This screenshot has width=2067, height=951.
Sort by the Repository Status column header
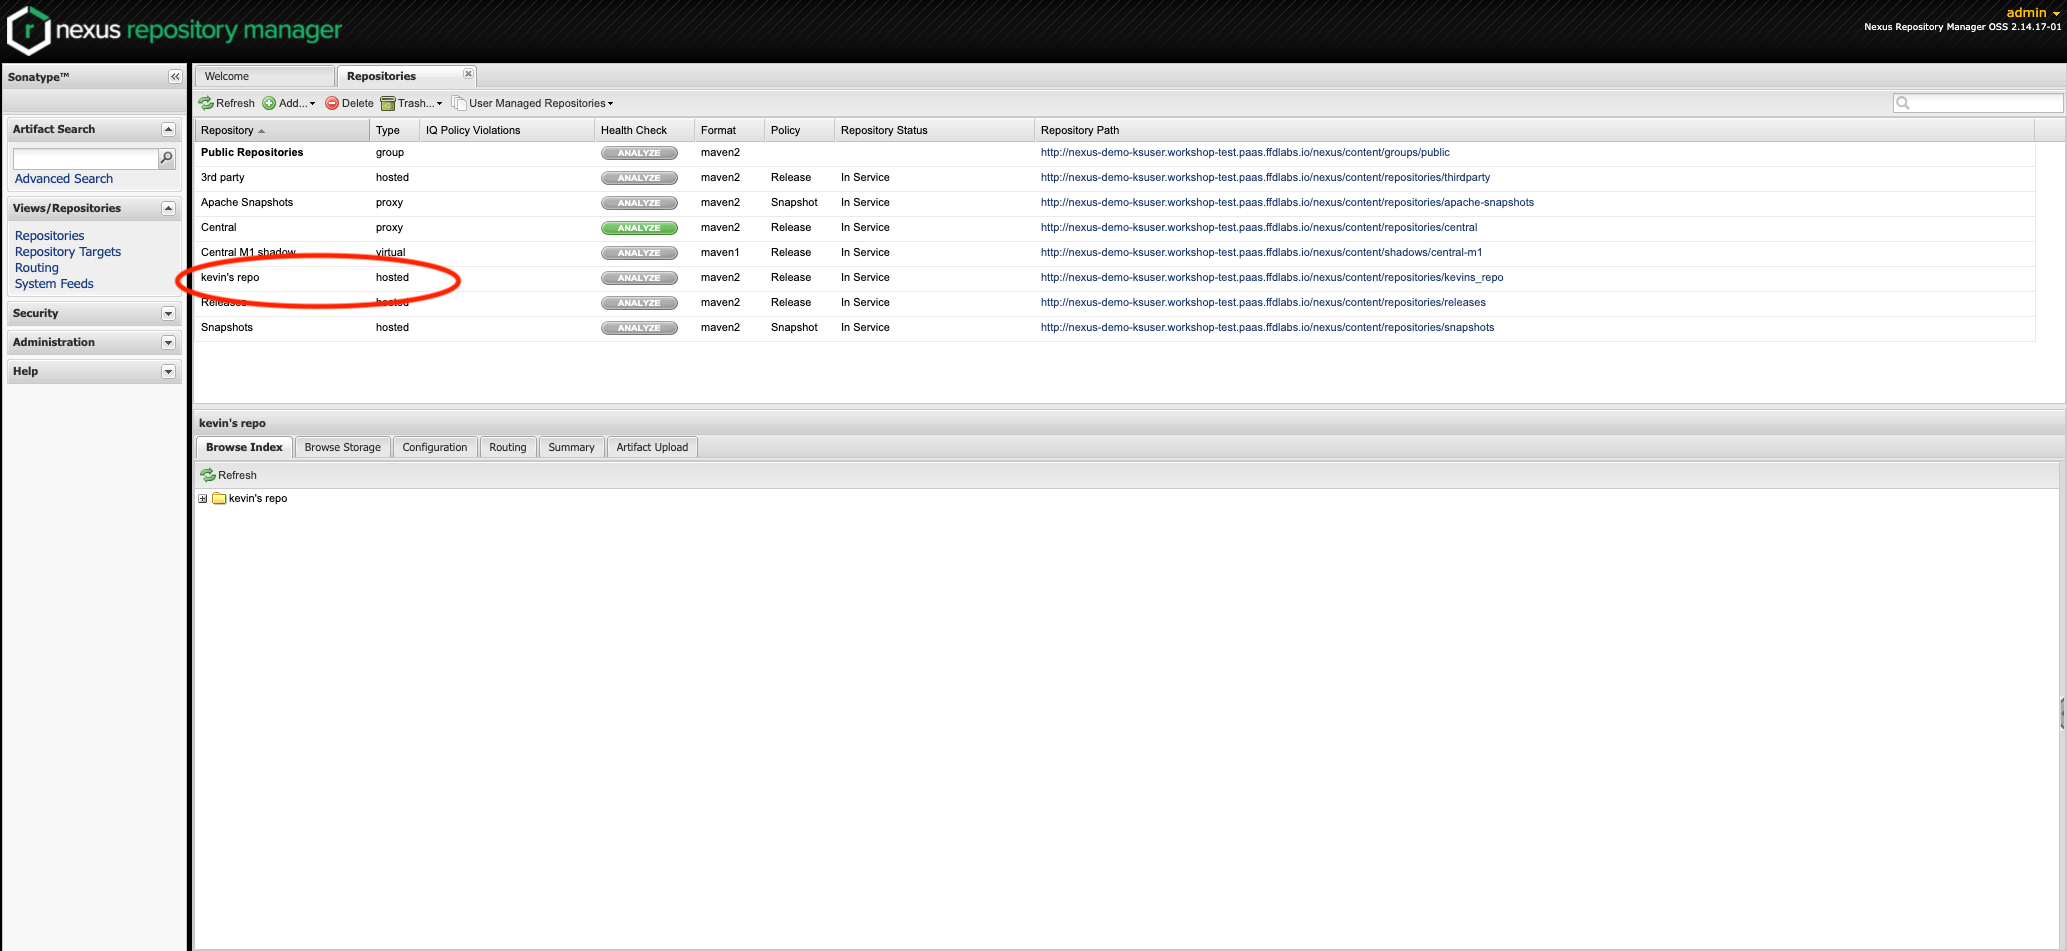(934, 130)
